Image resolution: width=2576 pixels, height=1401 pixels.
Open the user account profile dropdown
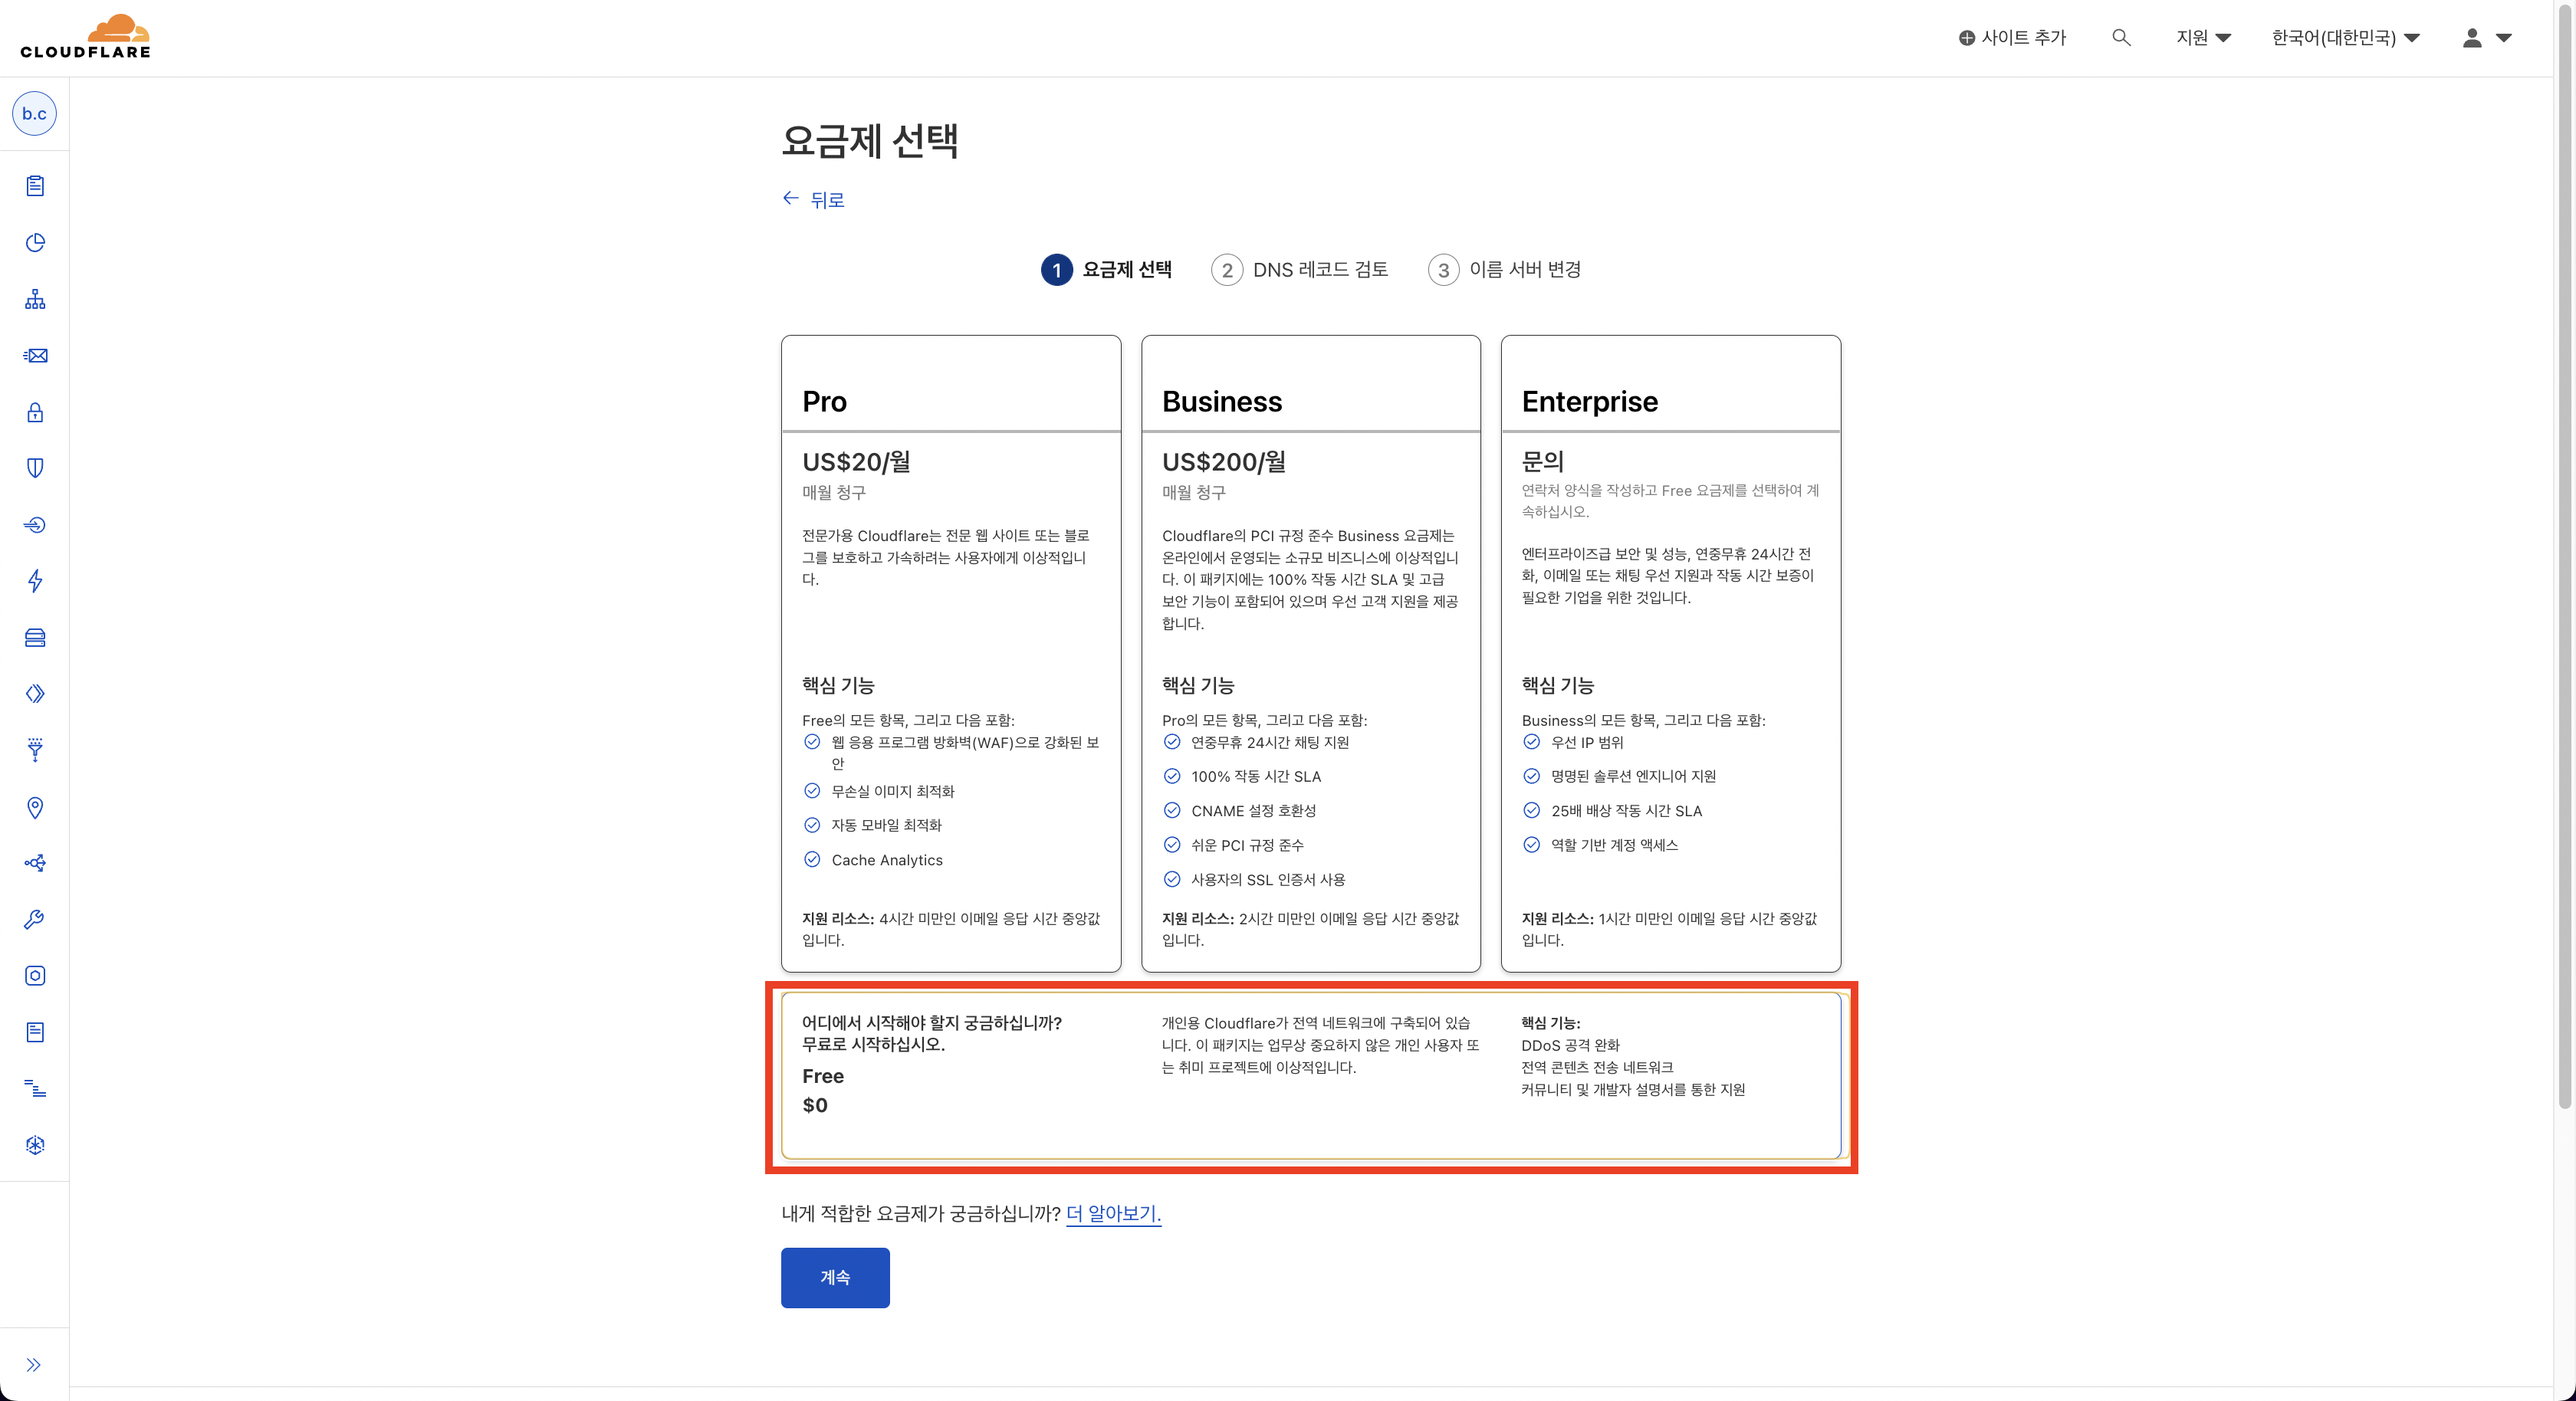point(2486,38)
